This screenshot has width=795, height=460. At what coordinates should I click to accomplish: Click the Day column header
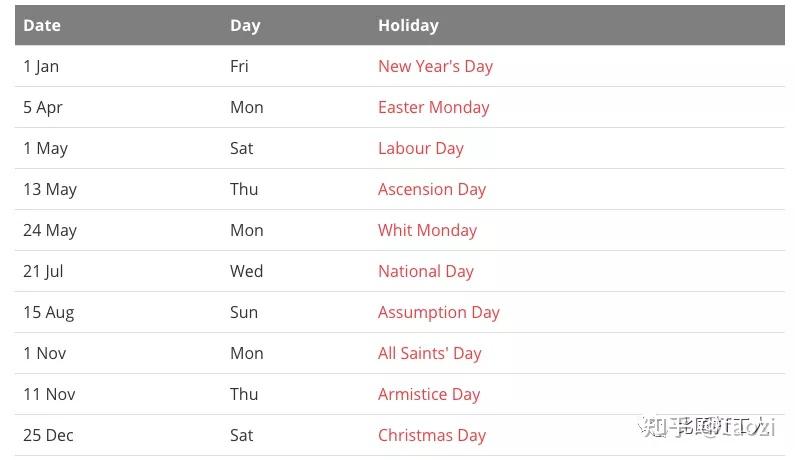click(245, 25)
